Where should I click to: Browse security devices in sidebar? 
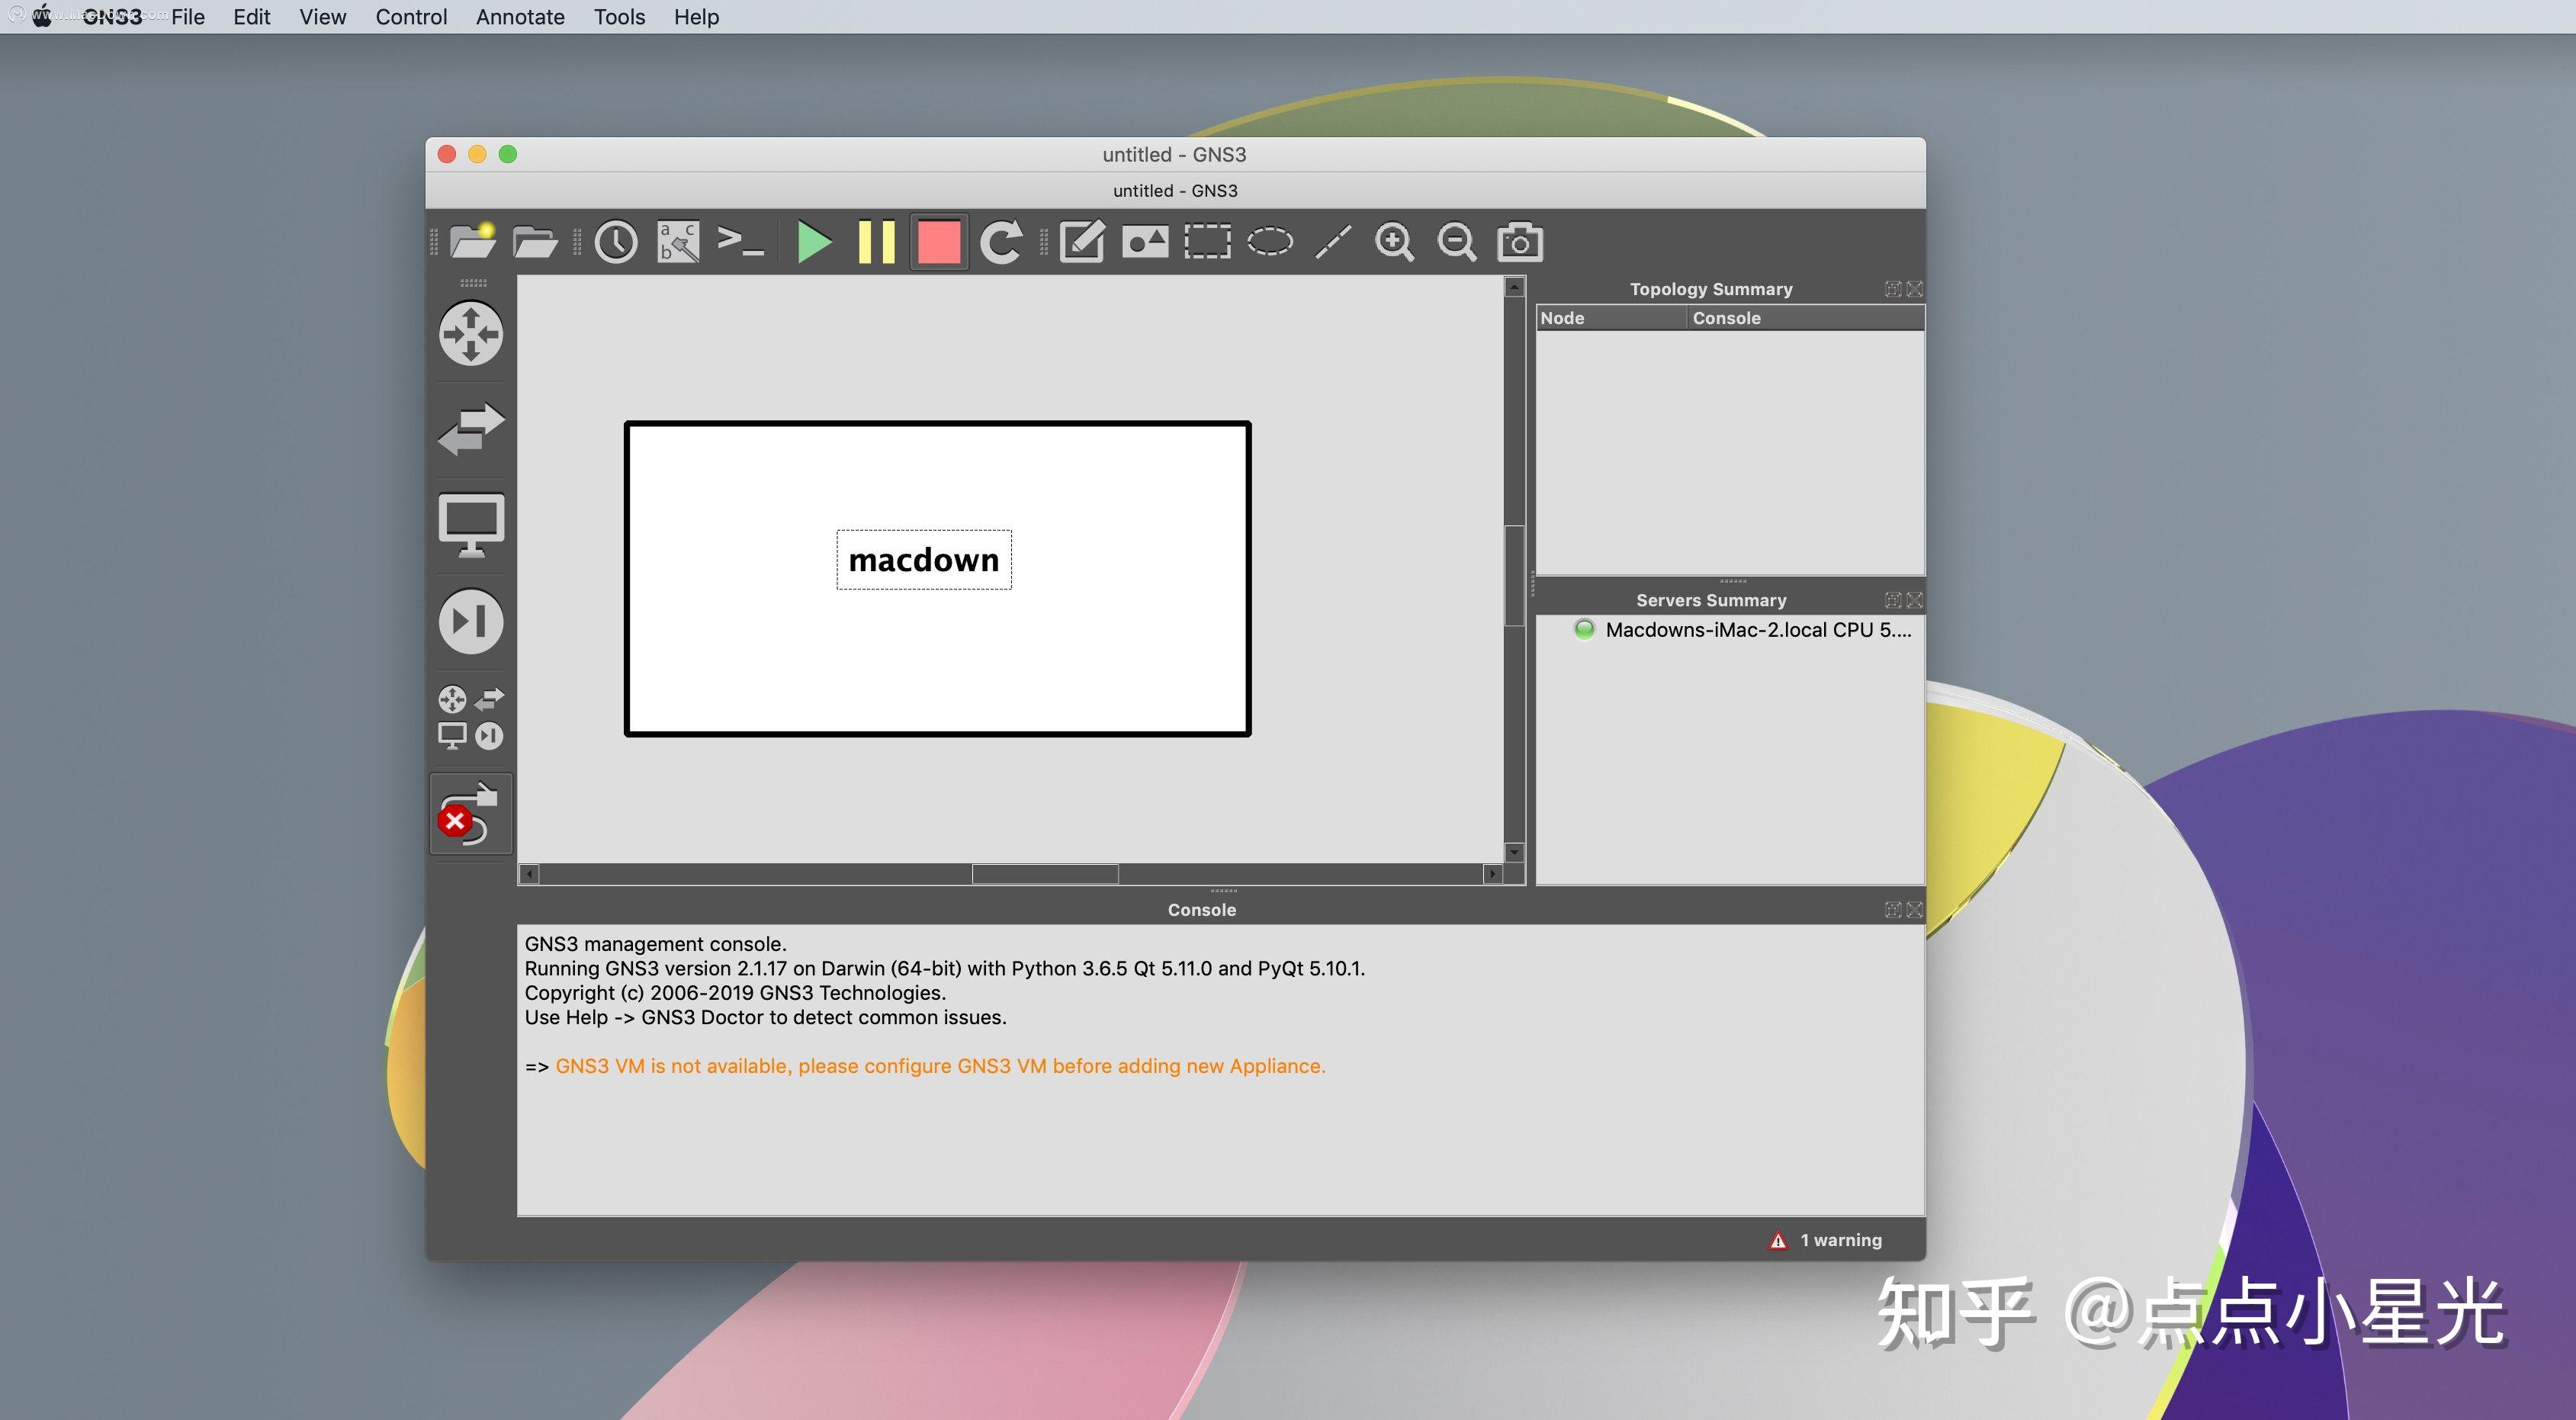(471, 621)
